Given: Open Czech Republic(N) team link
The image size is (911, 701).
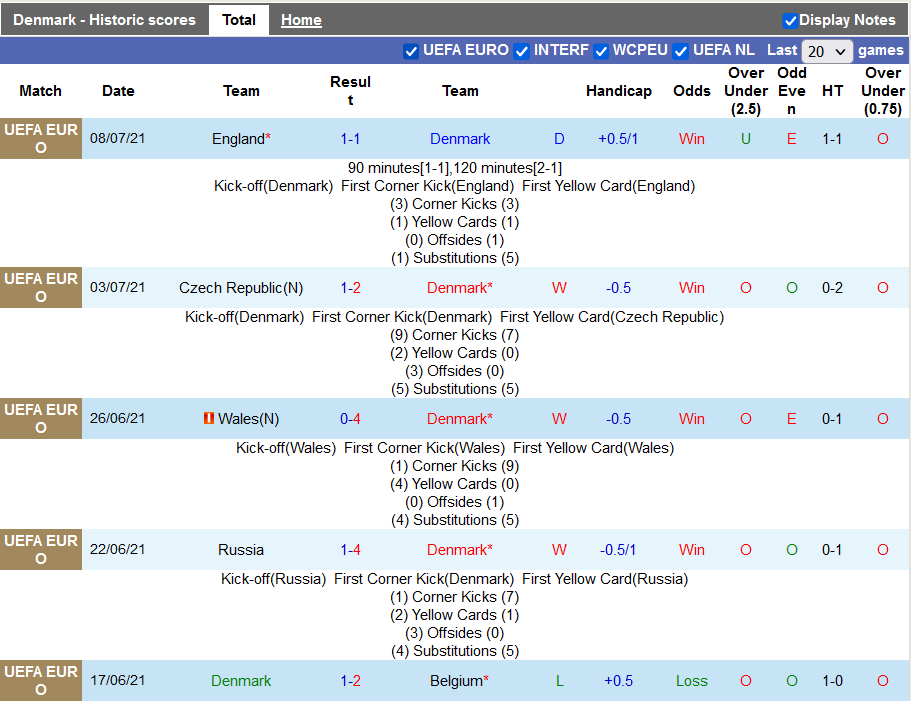Looking at the screenshot, I should pyautogui.click(x=241, y=288).
